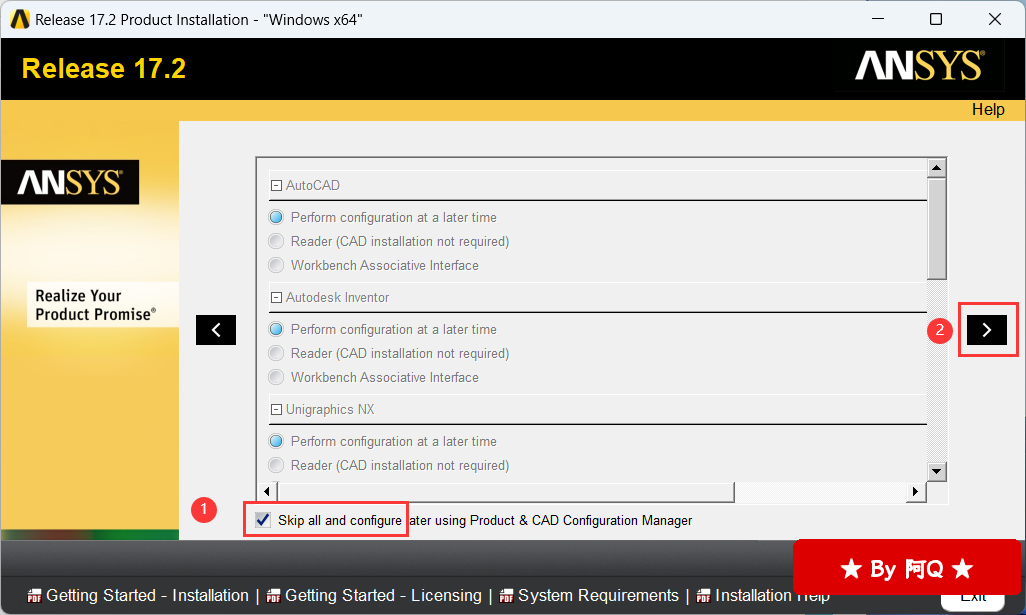Image resolution: width=1026 pixels, height=615 pixels.
Task: Click the previous arrow button
Action: tap(216, 330)
